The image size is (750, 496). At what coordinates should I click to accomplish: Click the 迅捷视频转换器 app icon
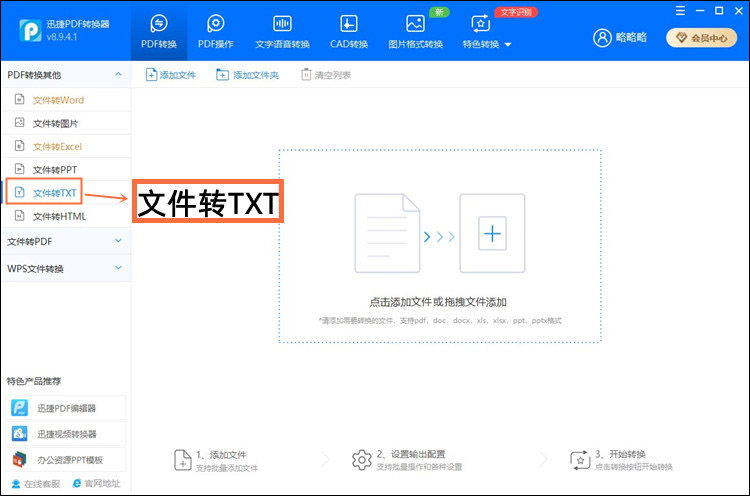pos(20,434)
